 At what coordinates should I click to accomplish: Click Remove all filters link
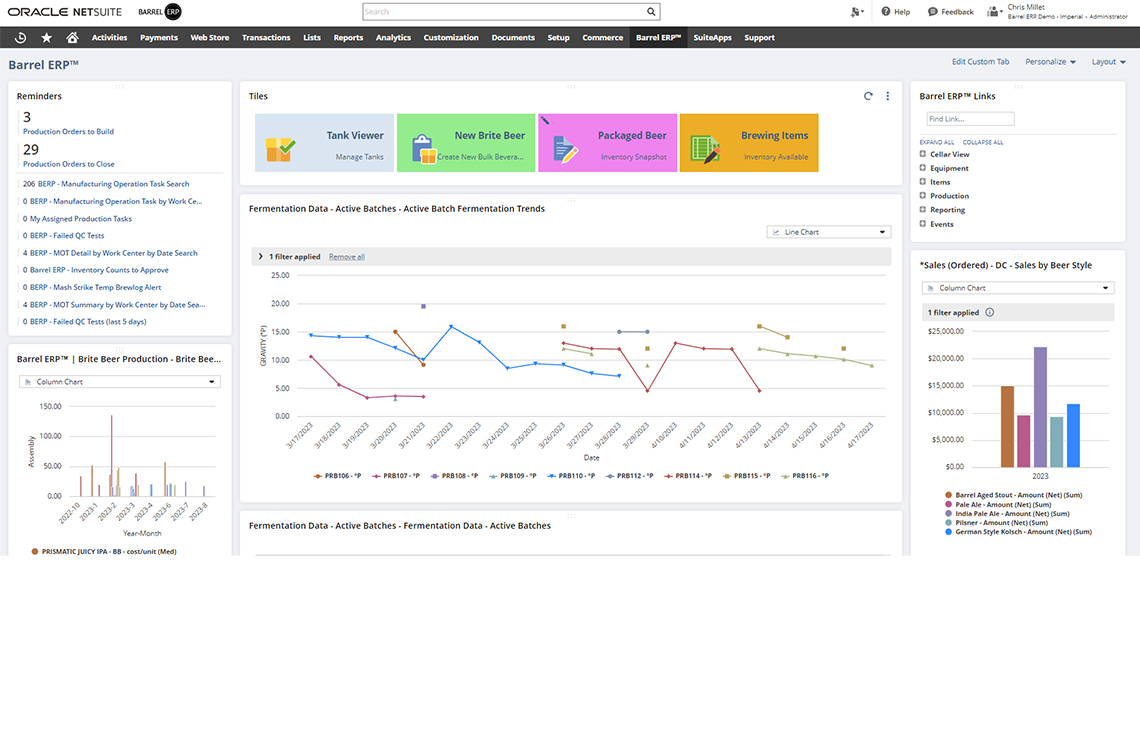[x=347, y=257]
